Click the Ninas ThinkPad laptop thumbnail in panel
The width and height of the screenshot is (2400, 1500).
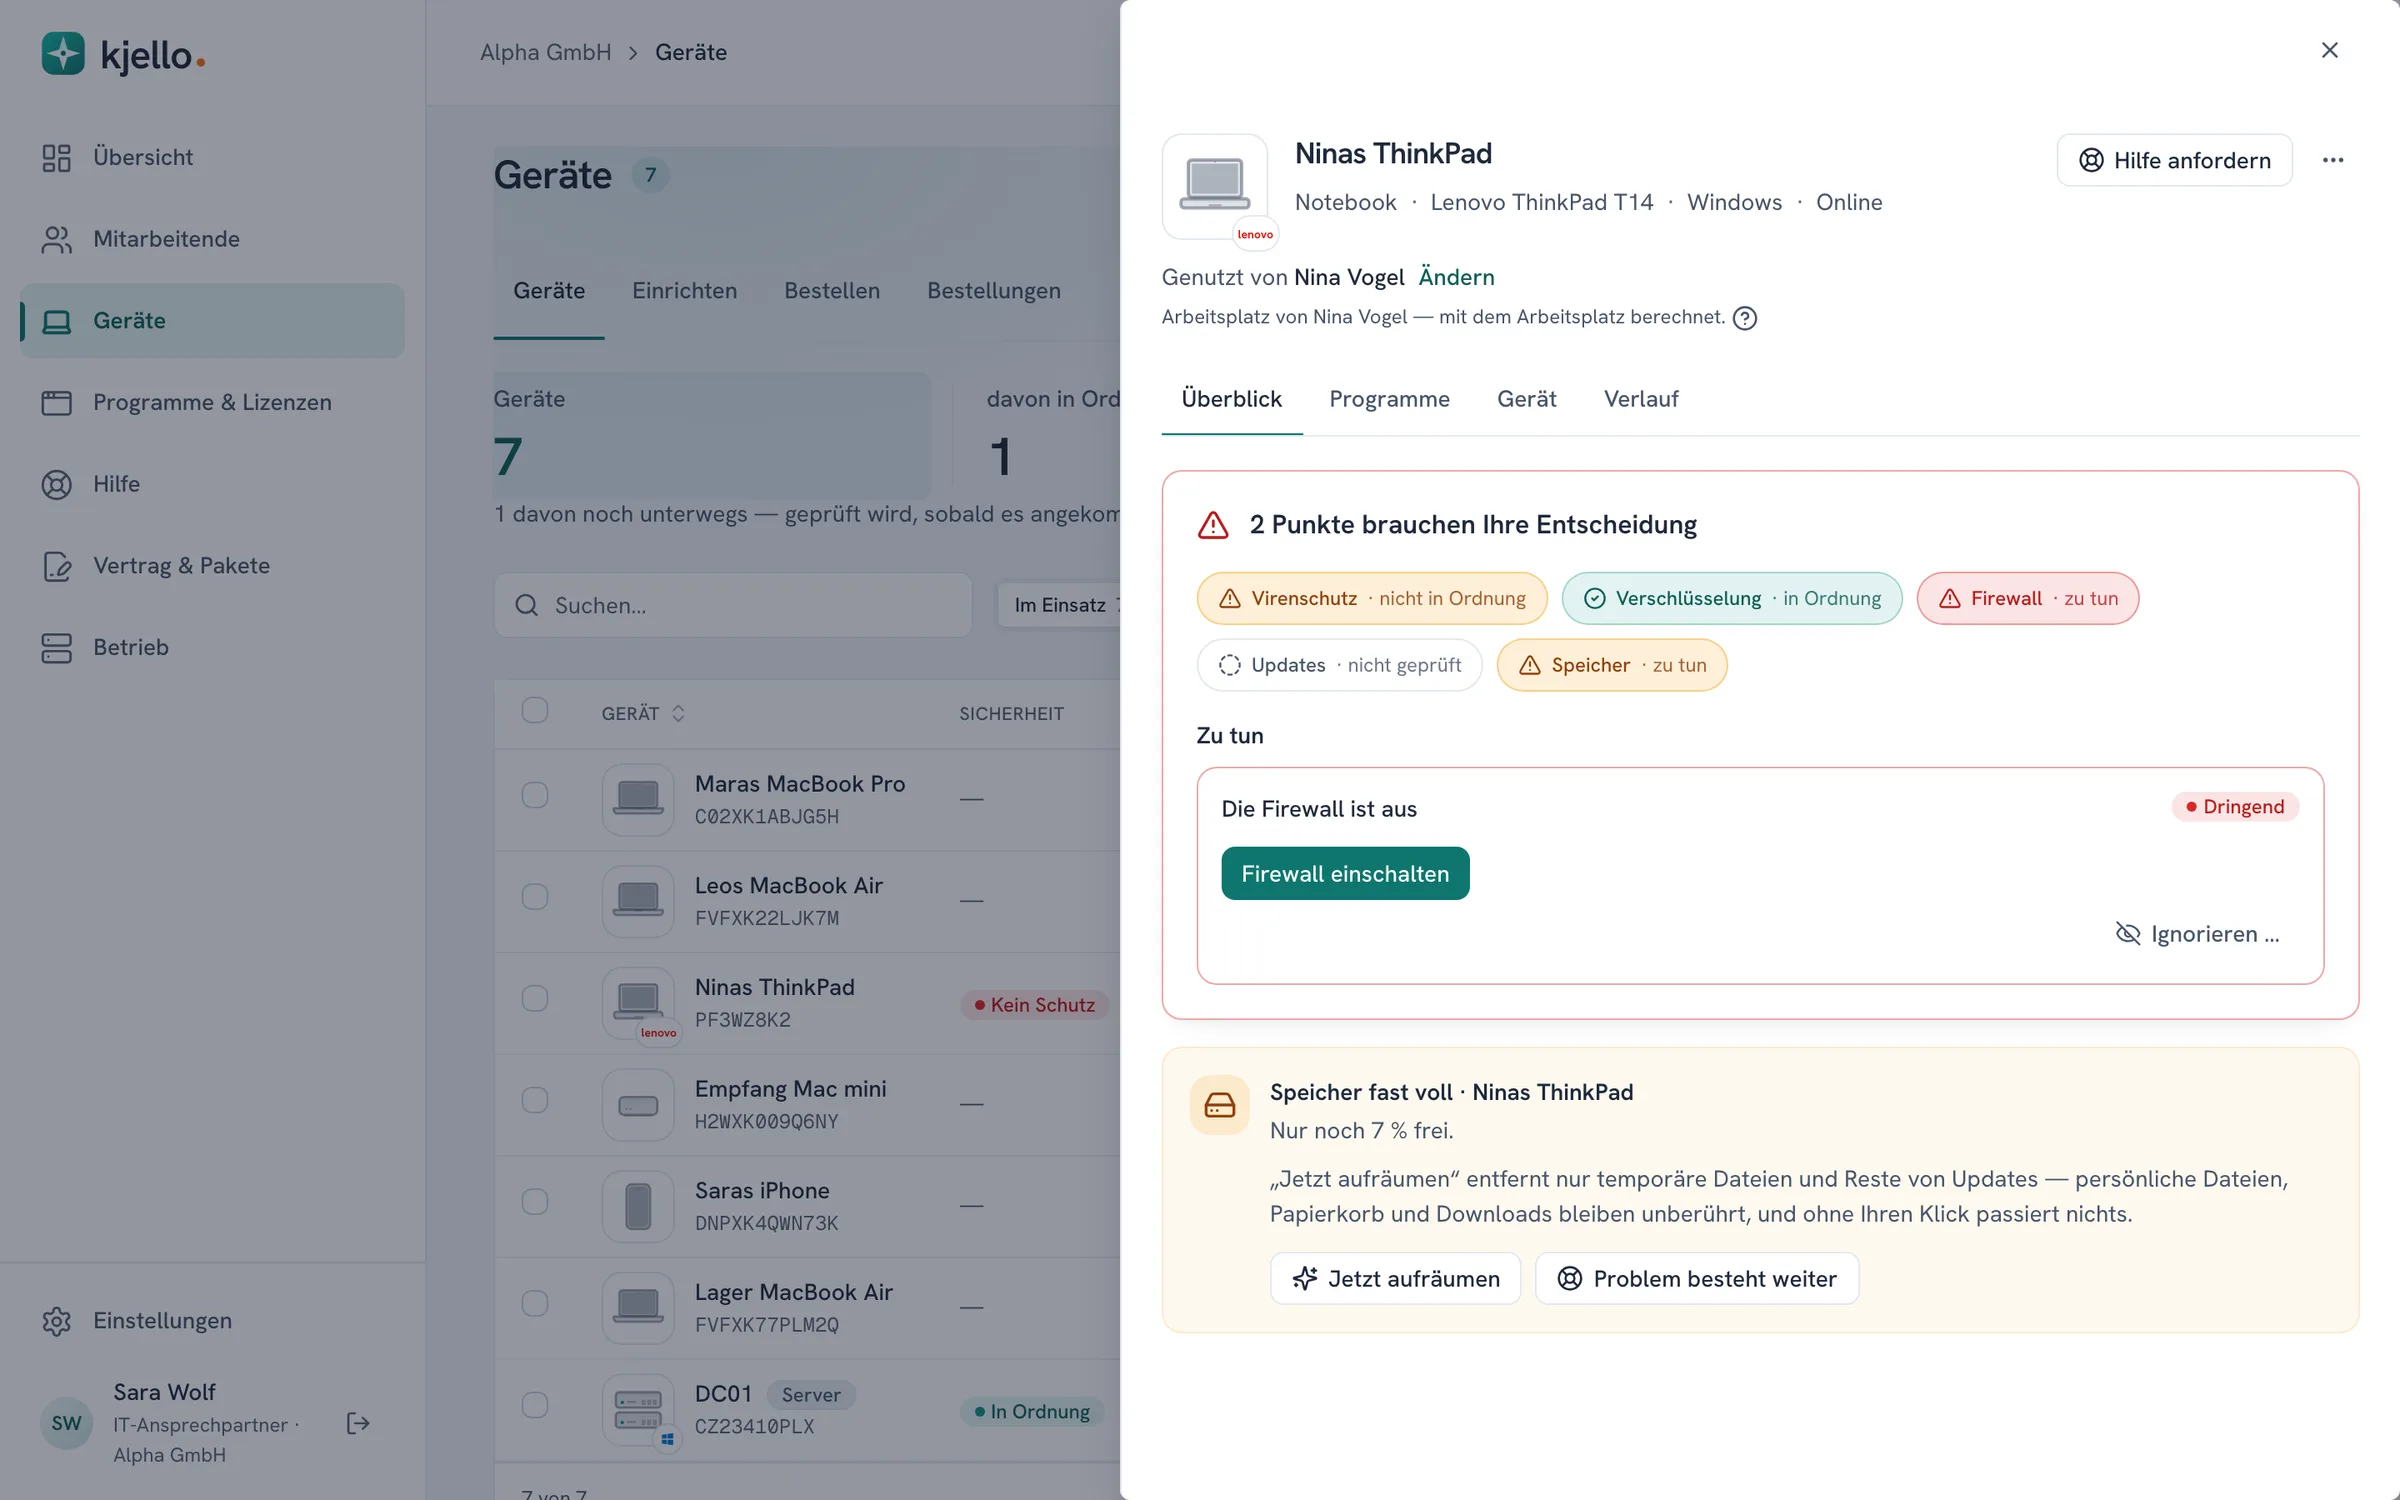1215,186
